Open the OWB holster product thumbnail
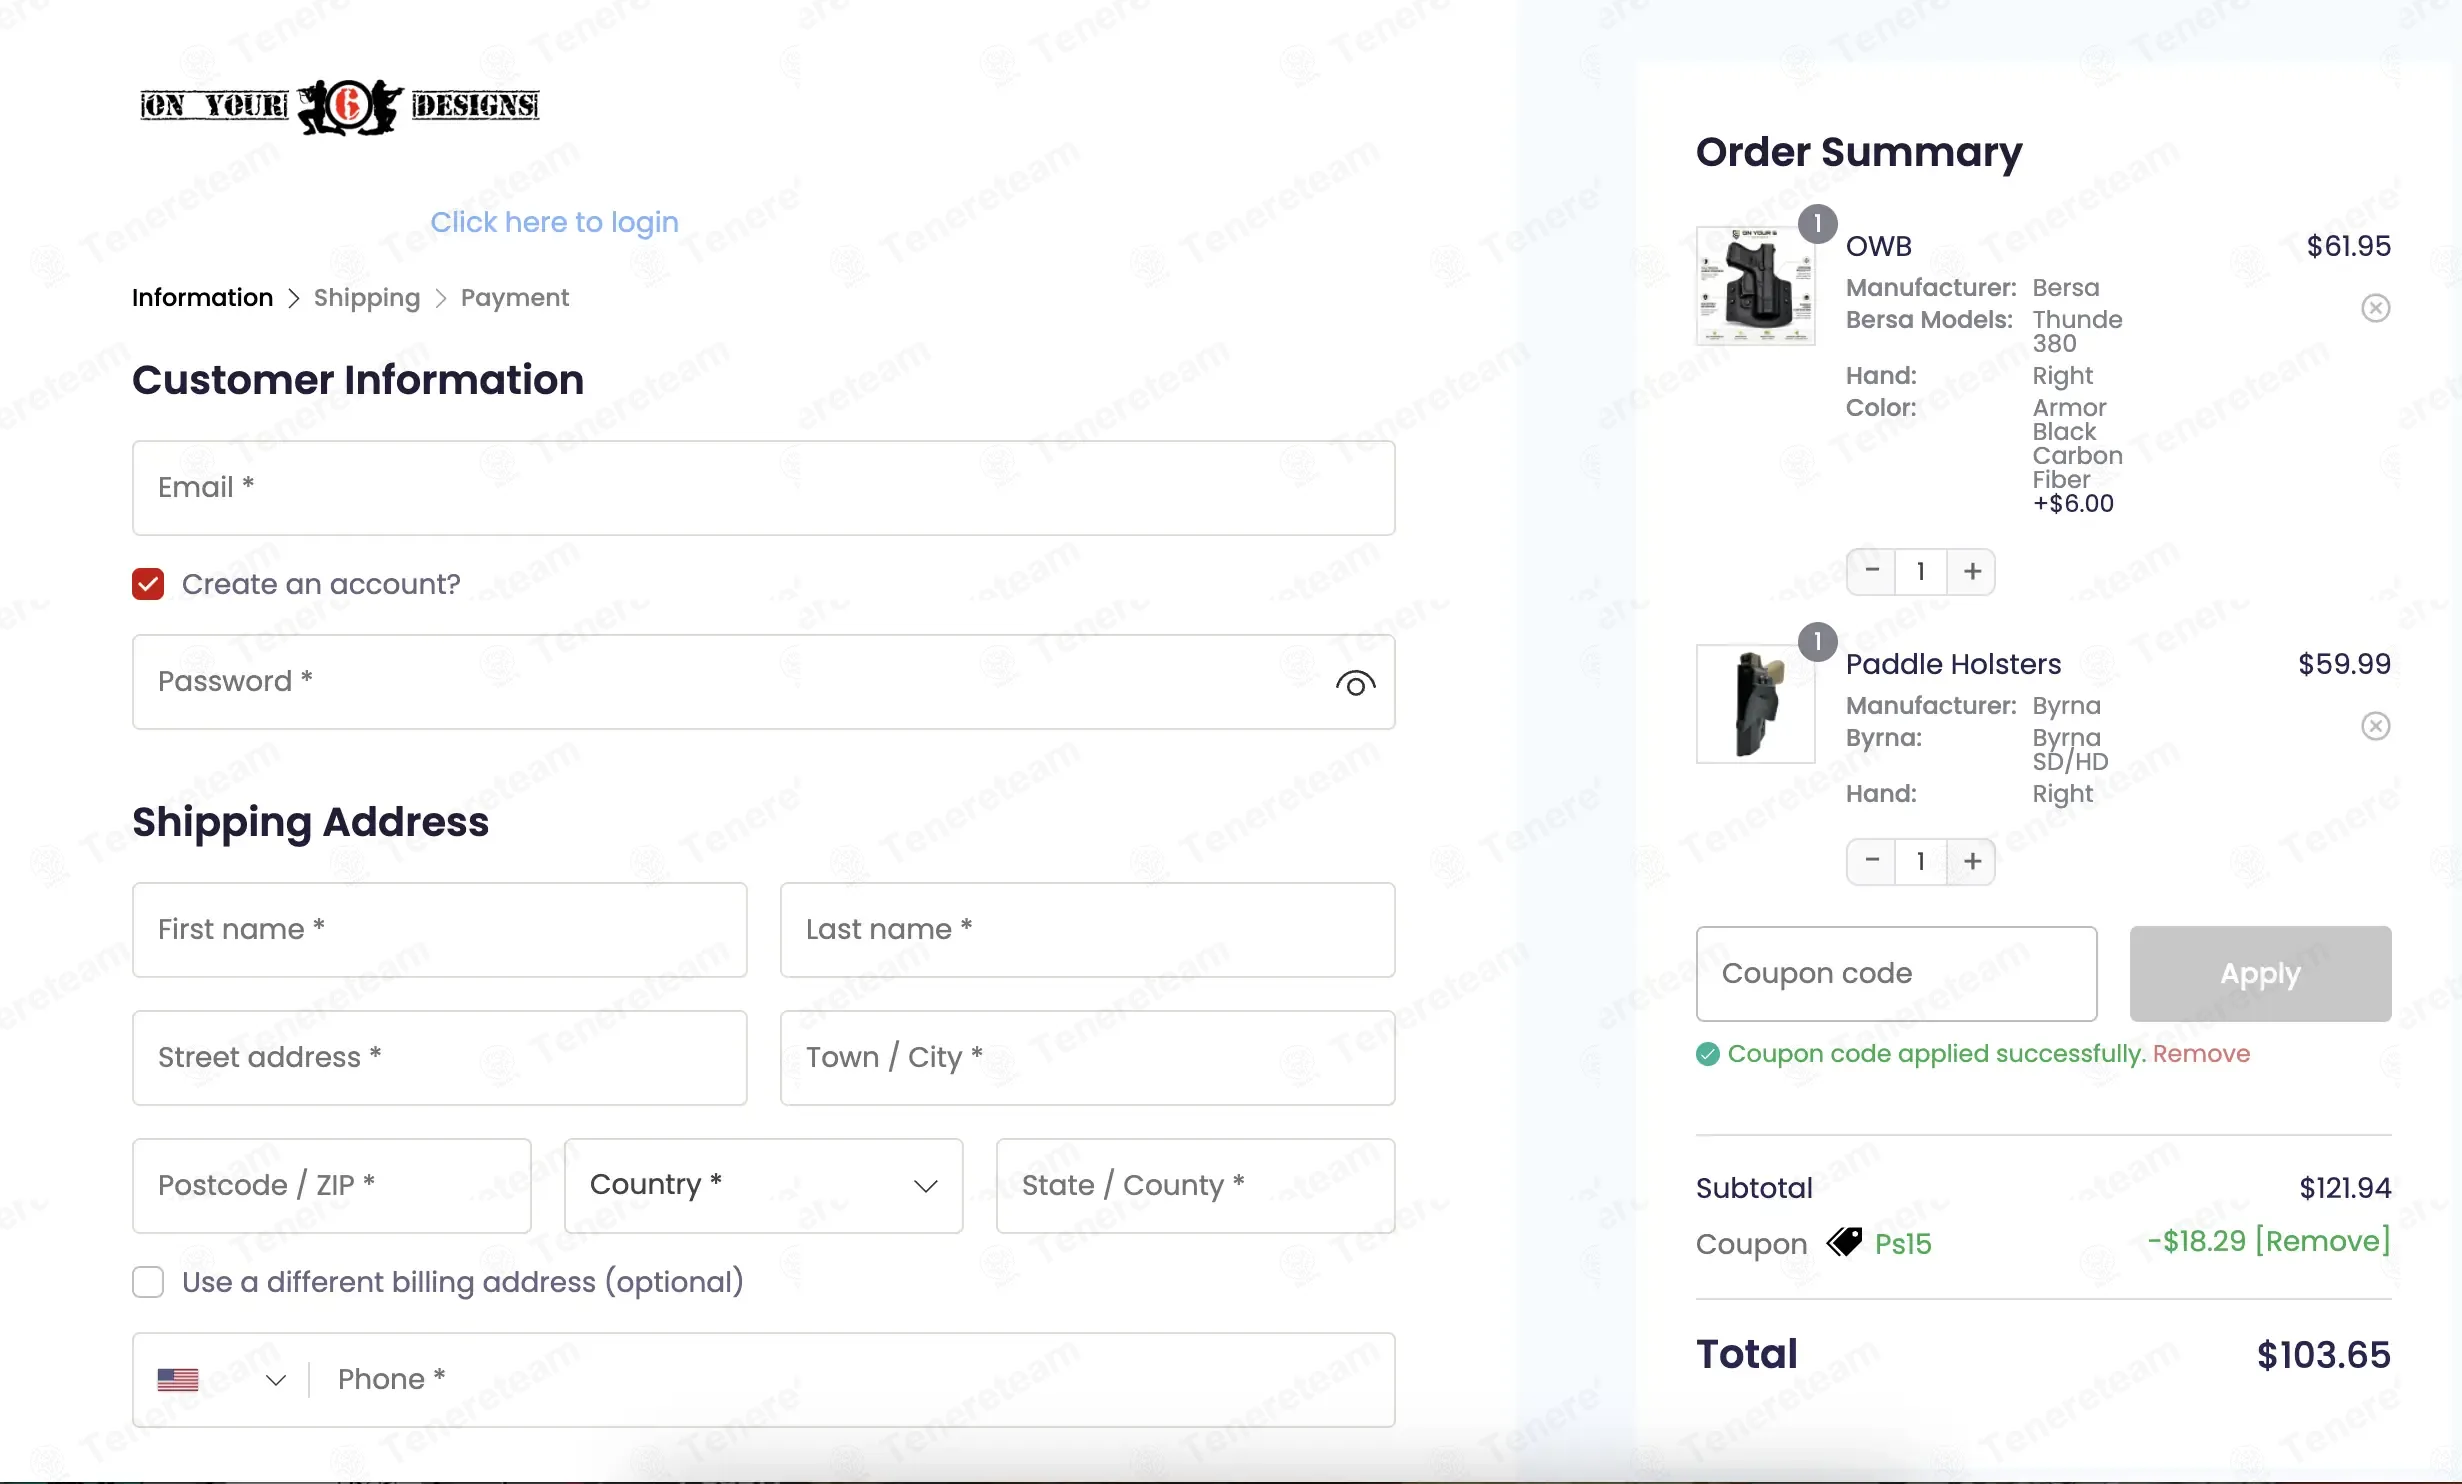2462x1484 pixels. 1755,286
